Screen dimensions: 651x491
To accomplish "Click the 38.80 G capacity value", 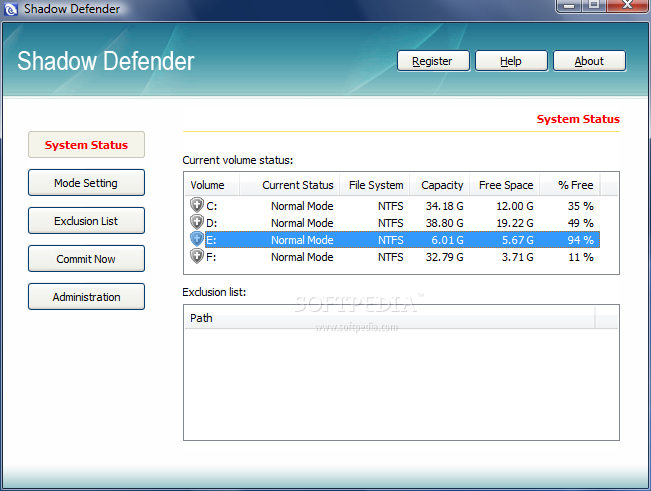I will click(445, 223).
